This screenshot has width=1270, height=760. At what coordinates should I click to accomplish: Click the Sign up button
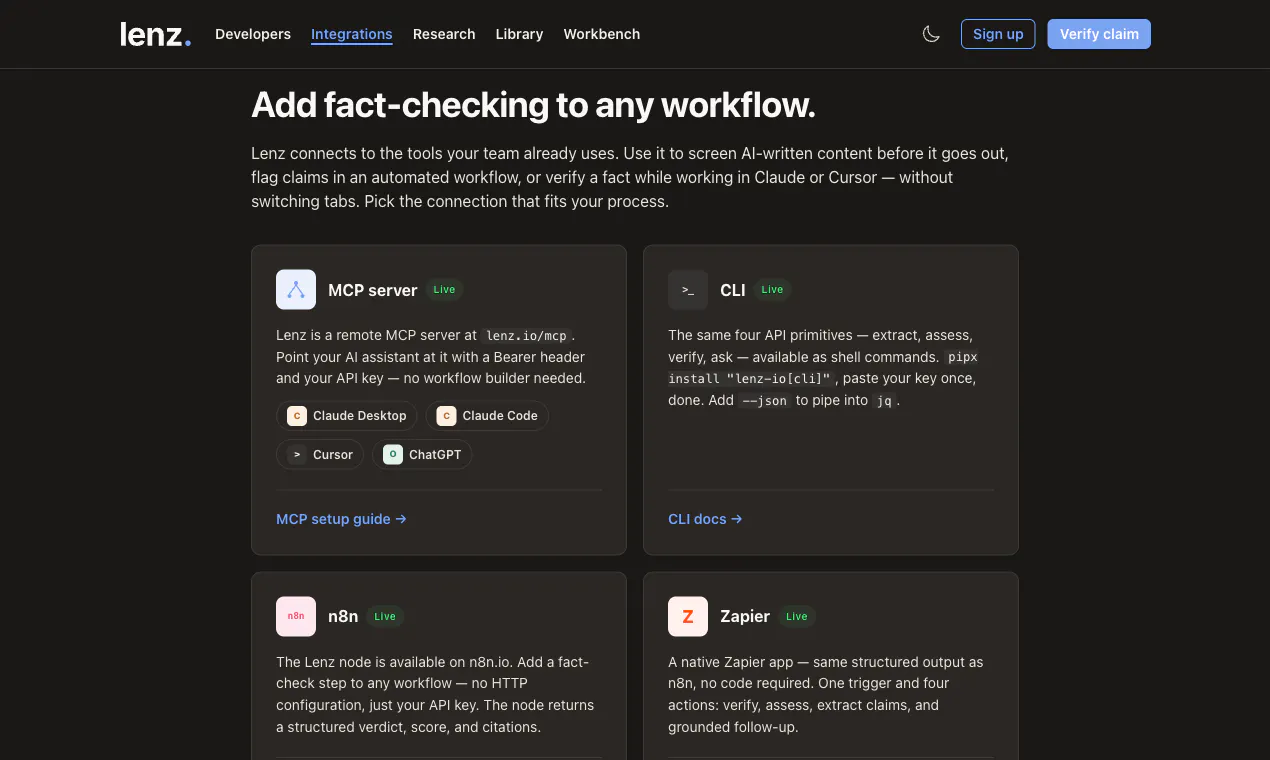coord(998,34)
